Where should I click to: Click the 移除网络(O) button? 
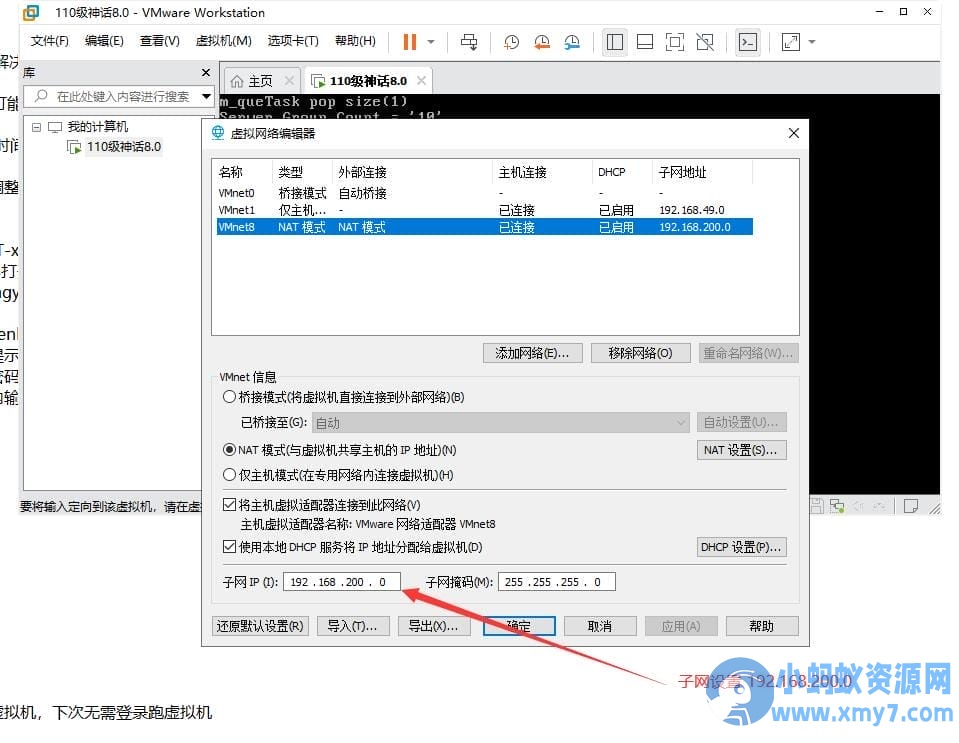point(640,353)
